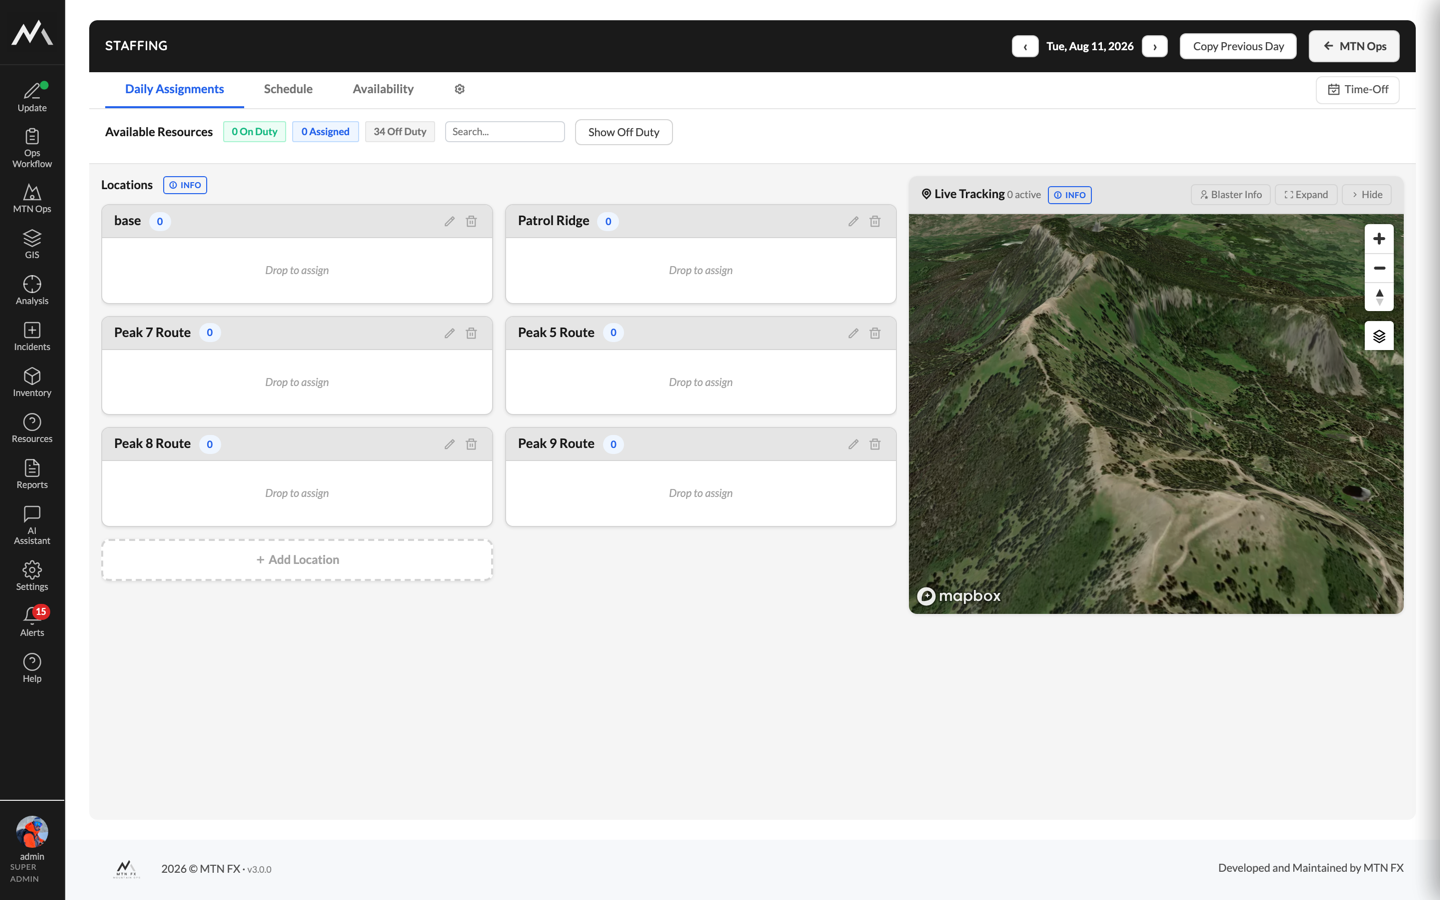Click the Peak 9 Route count badge
1440x900 pixels.
coord(614,444)
